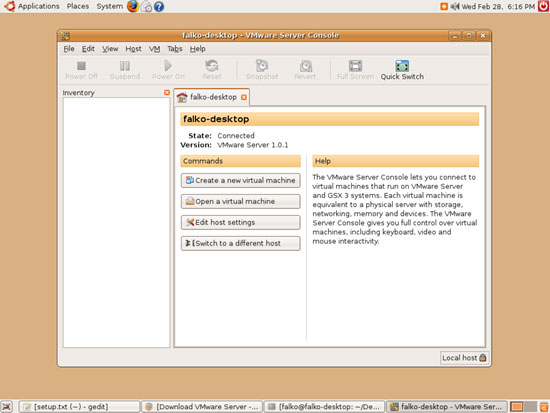Screen dimensions: 550x413
Task: Open the File menu
Action: point(69,49)
